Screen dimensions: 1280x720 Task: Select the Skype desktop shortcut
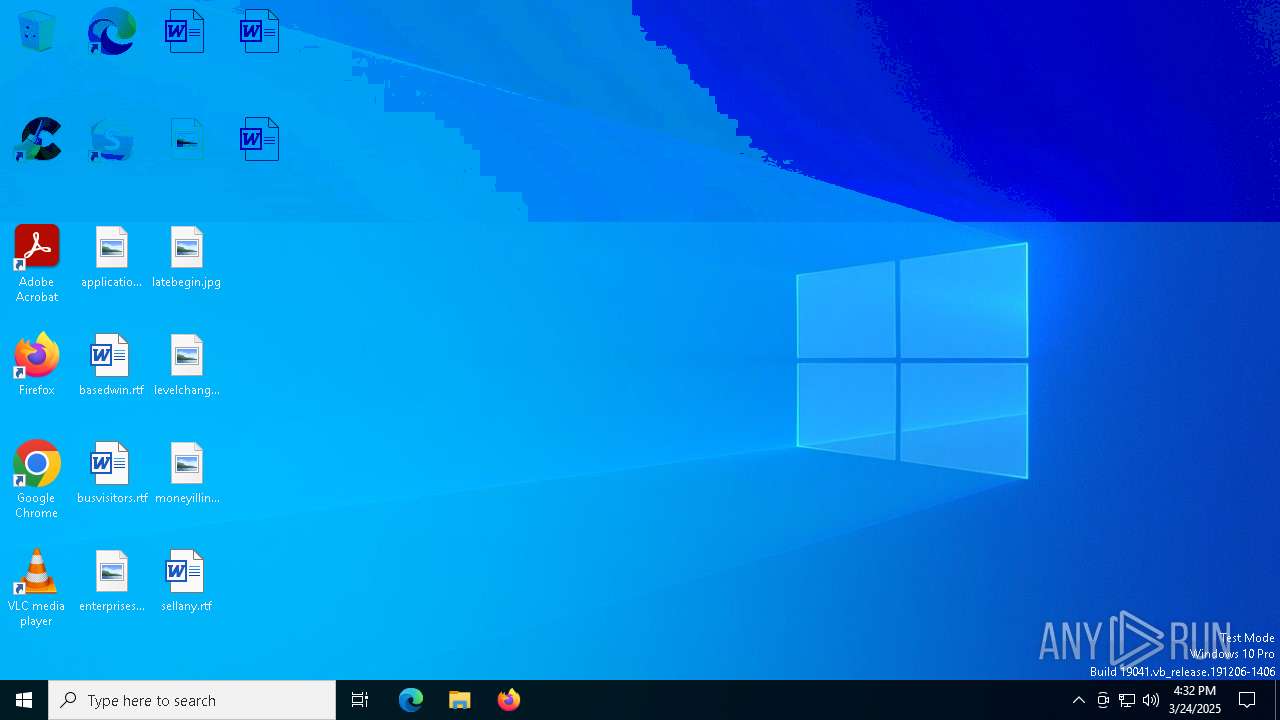[x=111, y=140]
